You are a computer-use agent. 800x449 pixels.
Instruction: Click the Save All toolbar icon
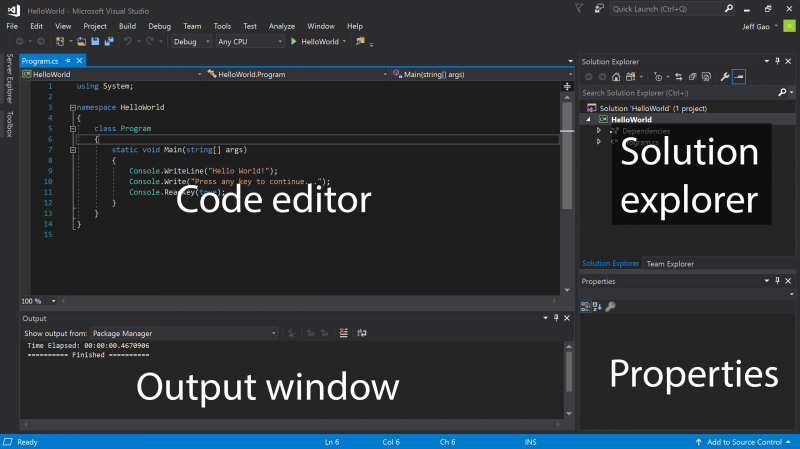[109, 41]
